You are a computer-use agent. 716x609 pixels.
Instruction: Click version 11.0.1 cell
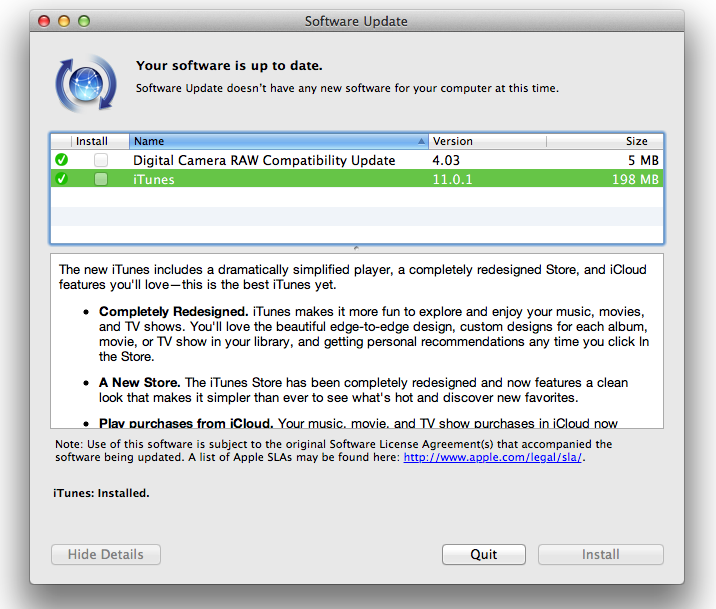453,179
